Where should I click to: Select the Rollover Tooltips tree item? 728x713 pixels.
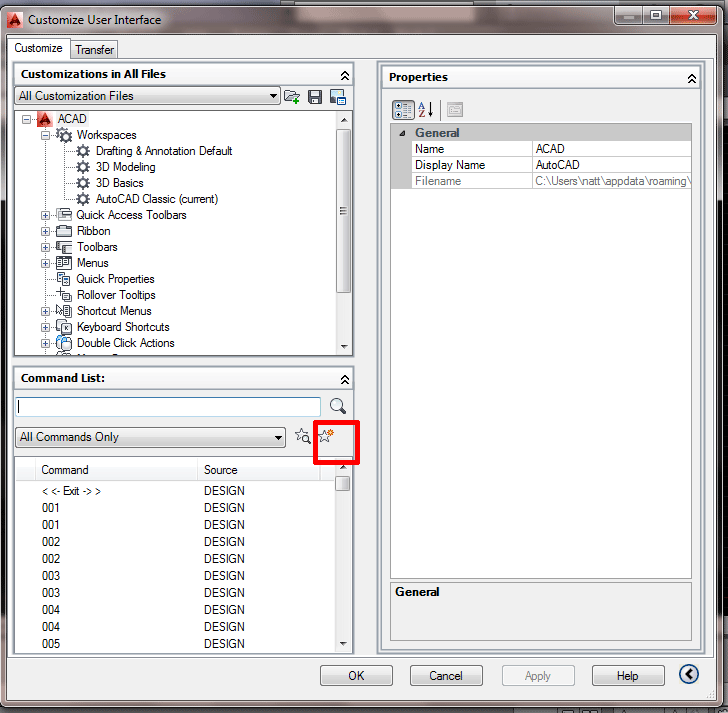[116, 295]
